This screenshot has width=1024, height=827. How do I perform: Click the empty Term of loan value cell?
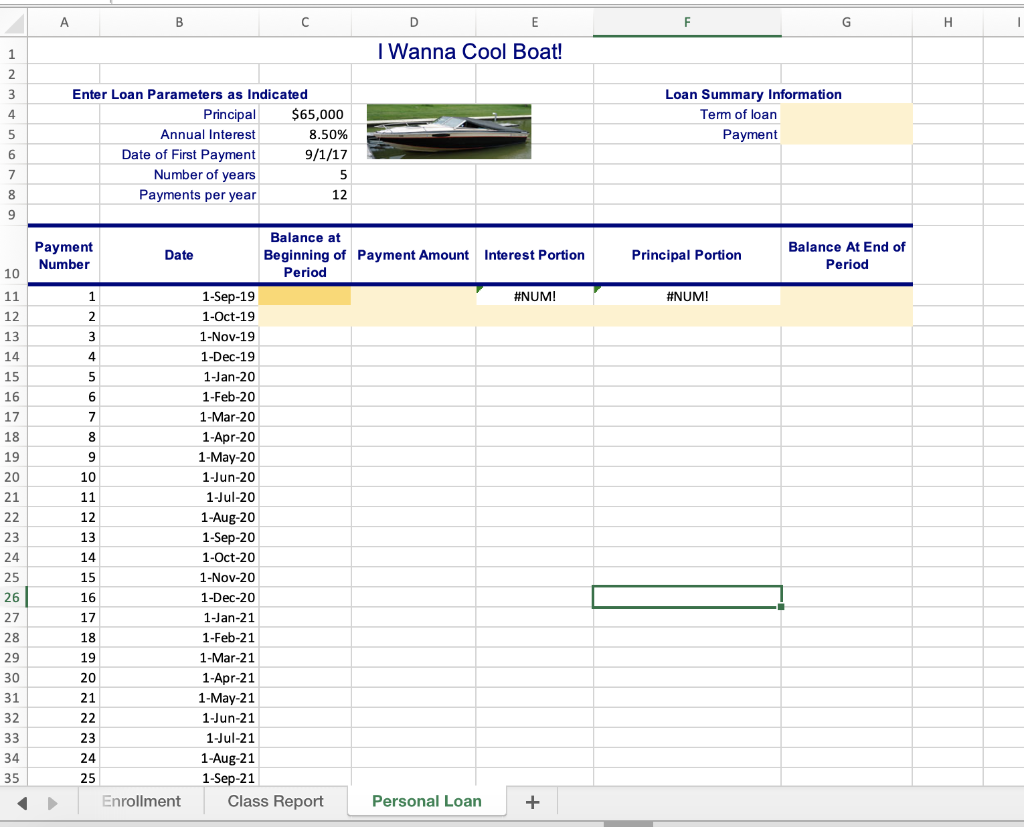pos(846,114)
